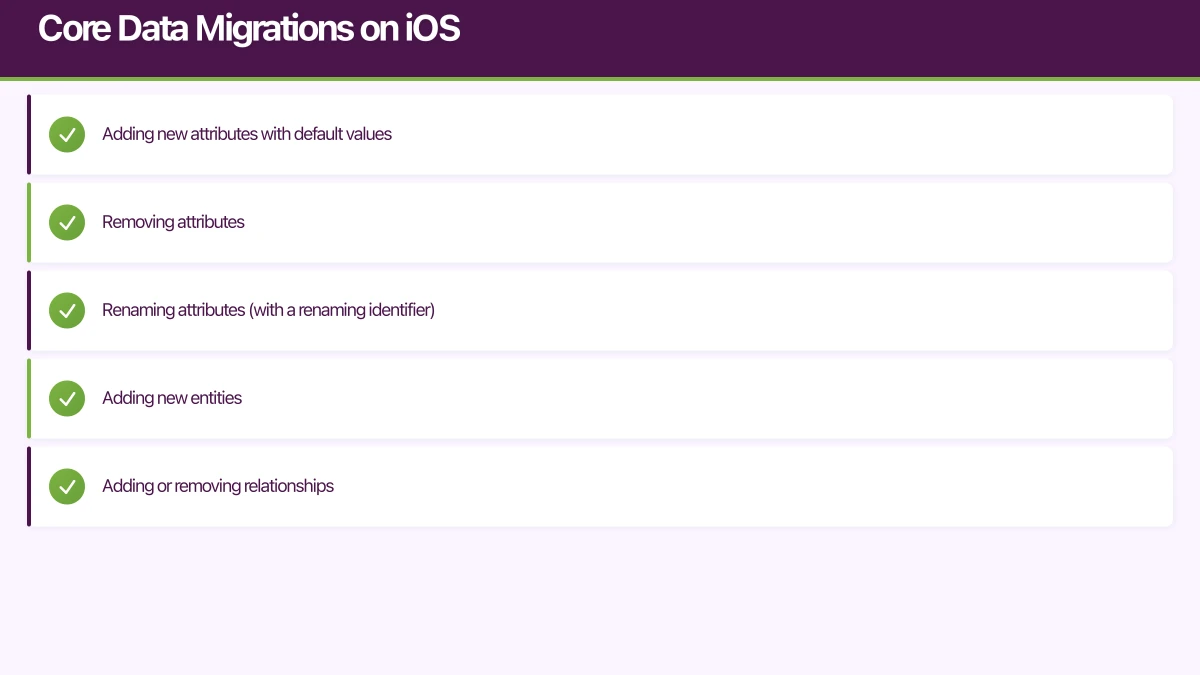This screenshot has width=1200, height=675.
Task: Click the 'Adding new entities' text label
Action: (171, 398)
